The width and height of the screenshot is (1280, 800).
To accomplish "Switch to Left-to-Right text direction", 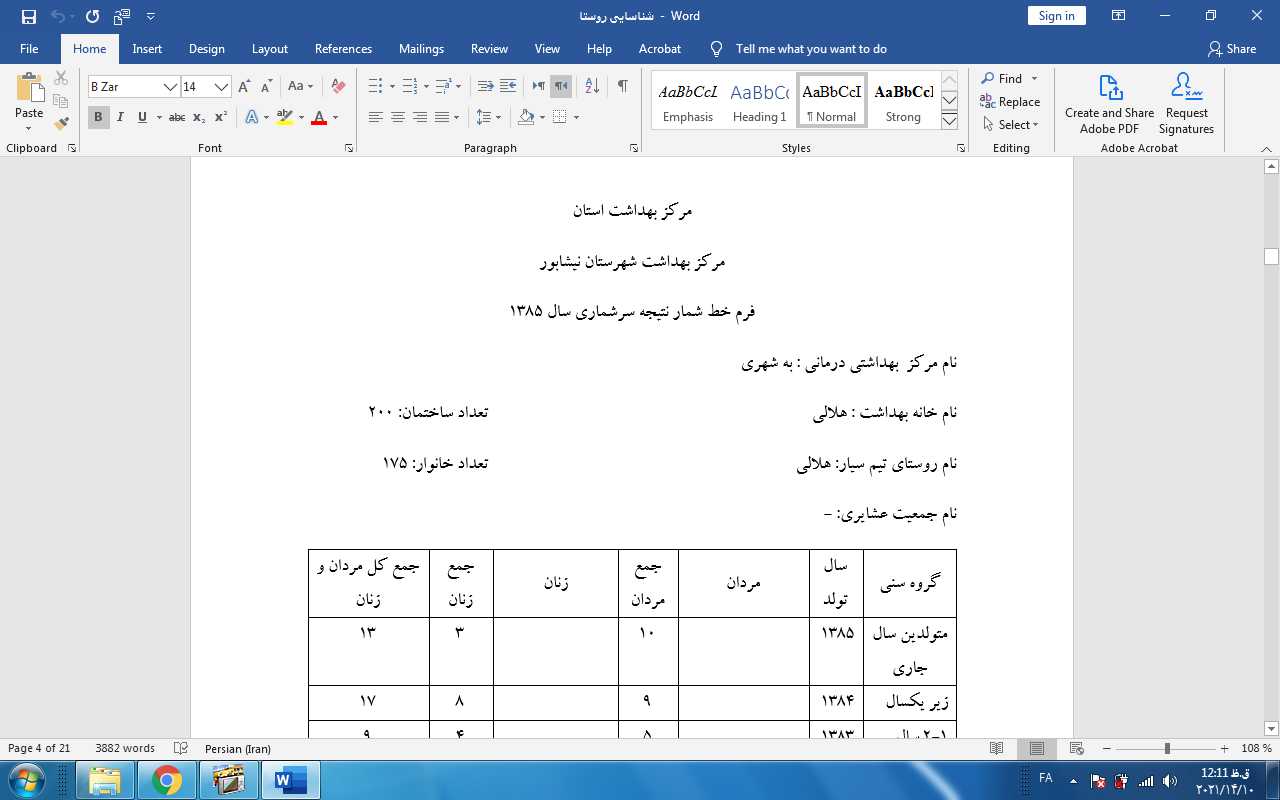I will [539, 87].
